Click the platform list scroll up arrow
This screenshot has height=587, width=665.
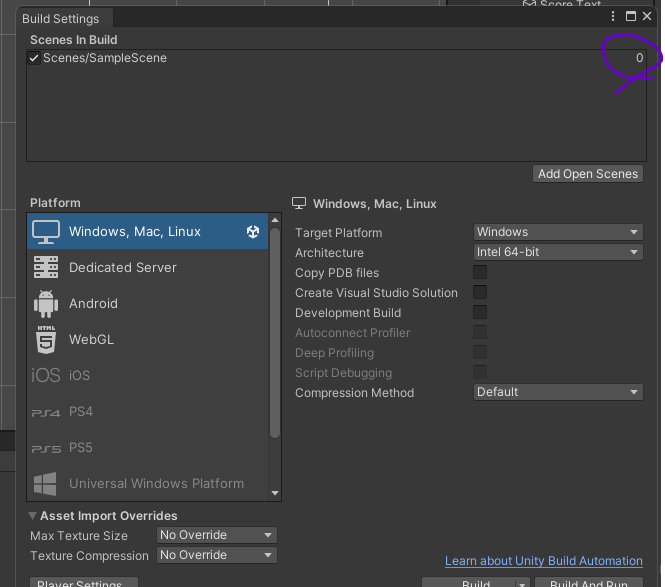275,220
